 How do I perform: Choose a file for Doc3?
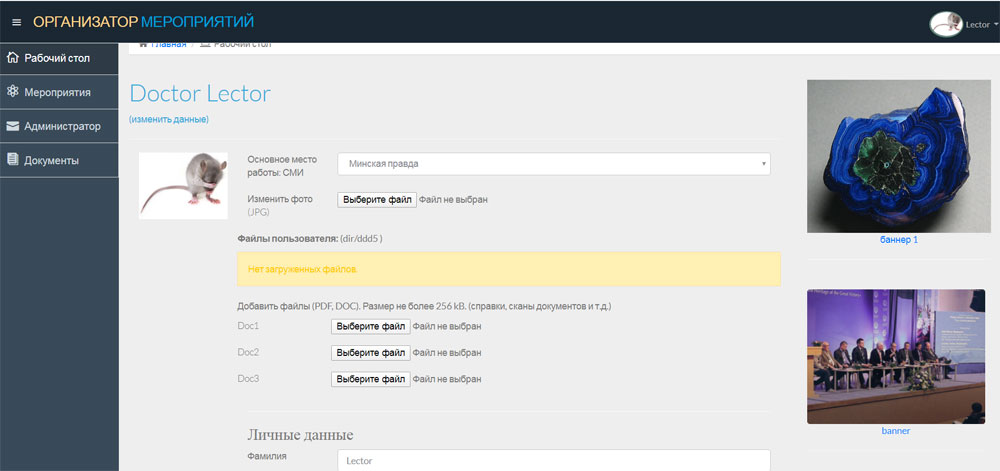pyautogui.click(x=371, y=379)
